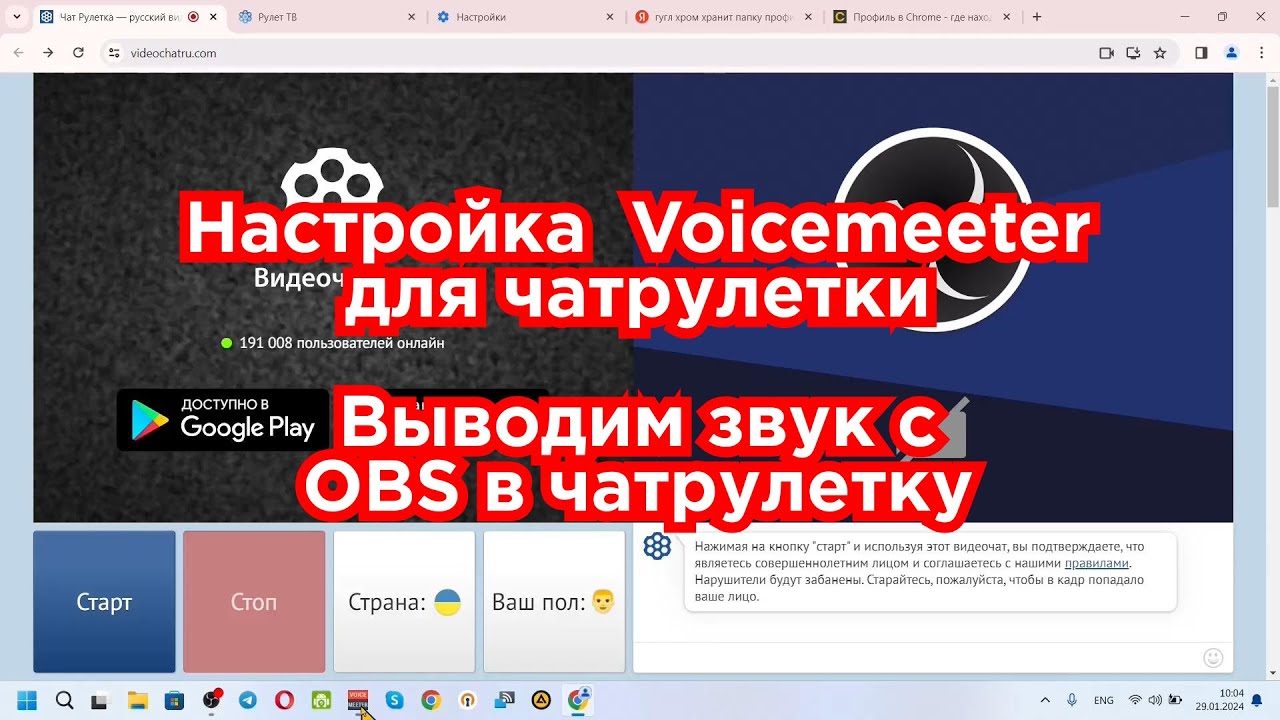Viewport: 1280px width, 720px height.
Task: Open the plain Chrome taskbar icon
Action: click(431, 700)
